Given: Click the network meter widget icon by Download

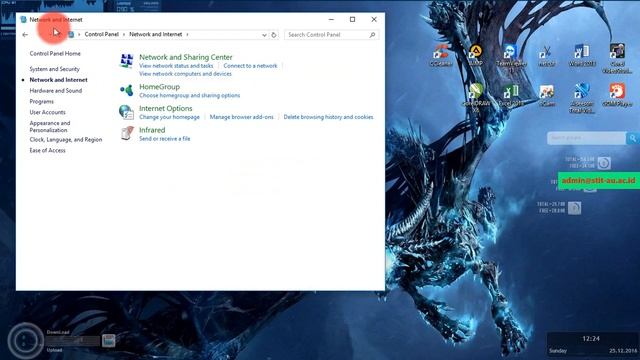Looking at the screenshot, I should tap(109, 340).
